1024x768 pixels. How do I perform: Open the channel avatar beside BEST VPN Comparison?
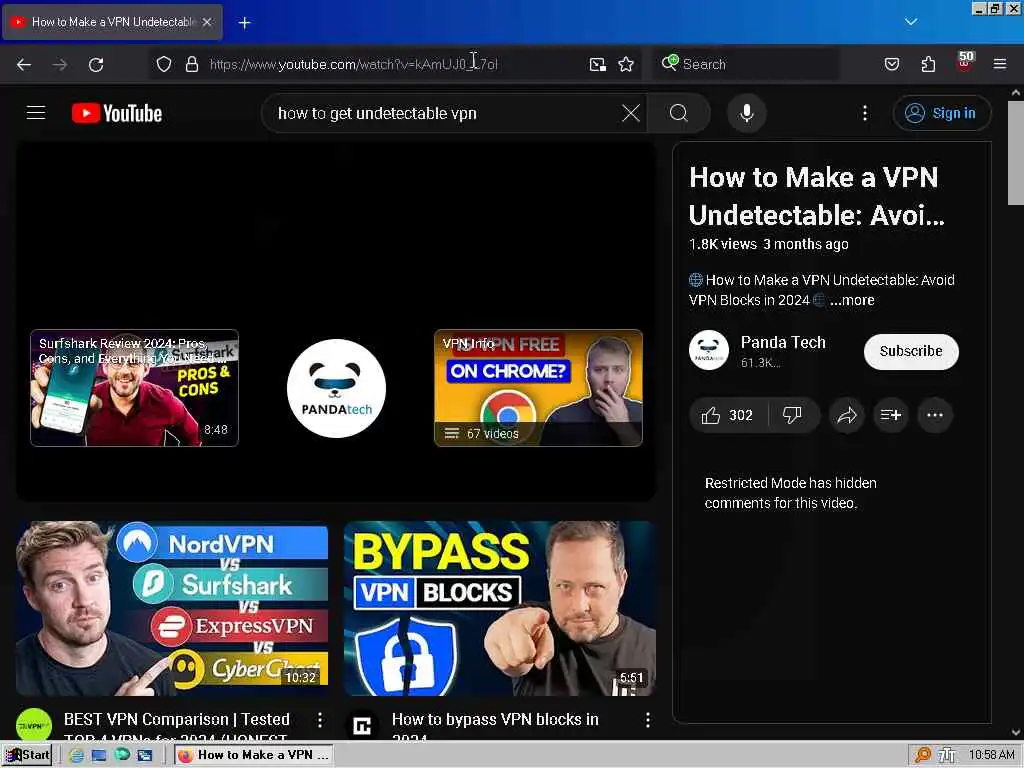tap(34, 726)
